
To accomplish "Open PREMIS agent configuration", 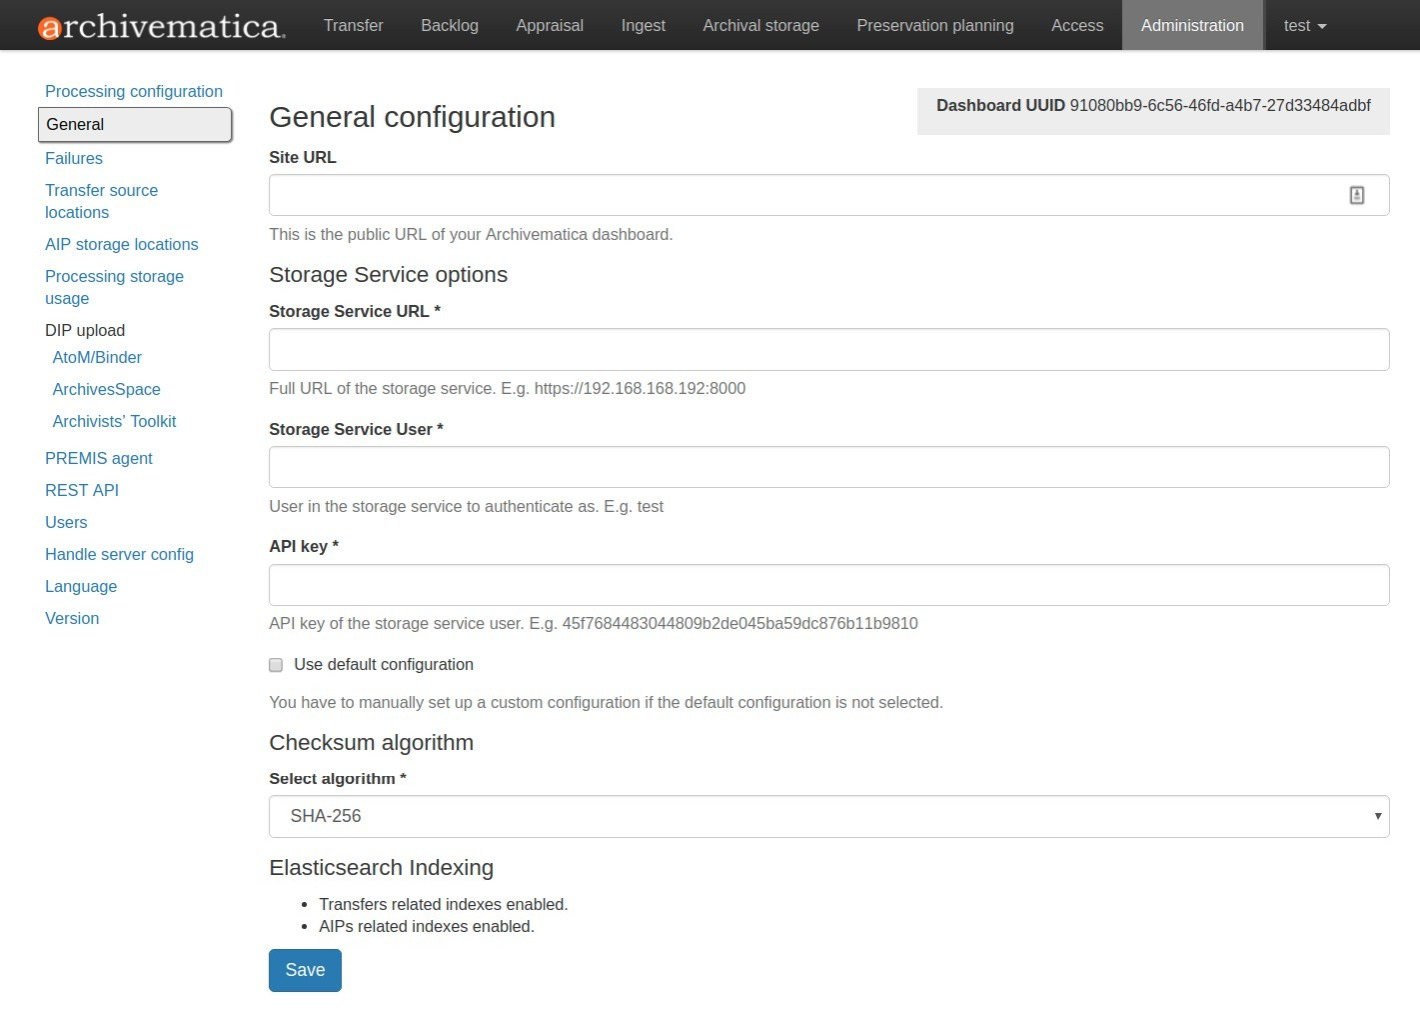I will tap(98, 458).
